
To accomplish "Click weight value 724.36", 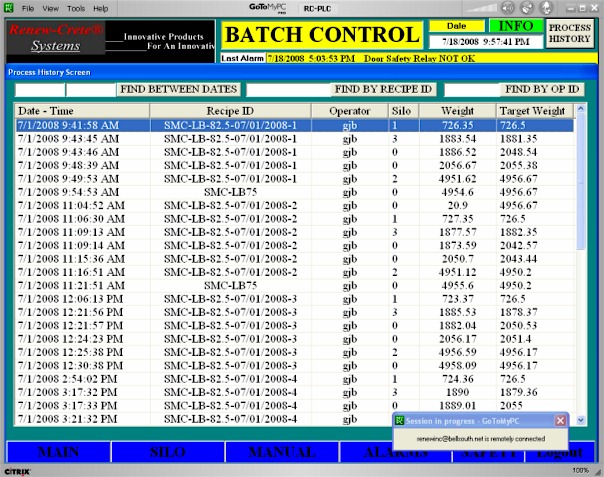I will click(x=458, y=379).
